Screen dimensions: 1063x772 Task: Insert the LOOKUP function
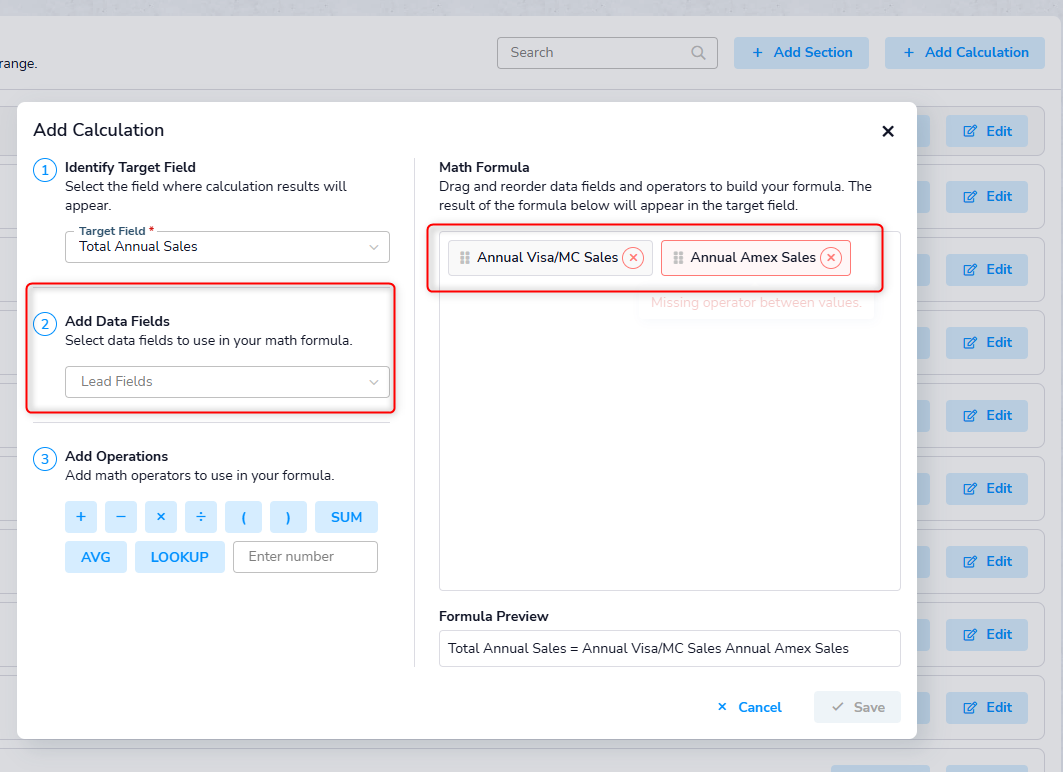(180, 557)
